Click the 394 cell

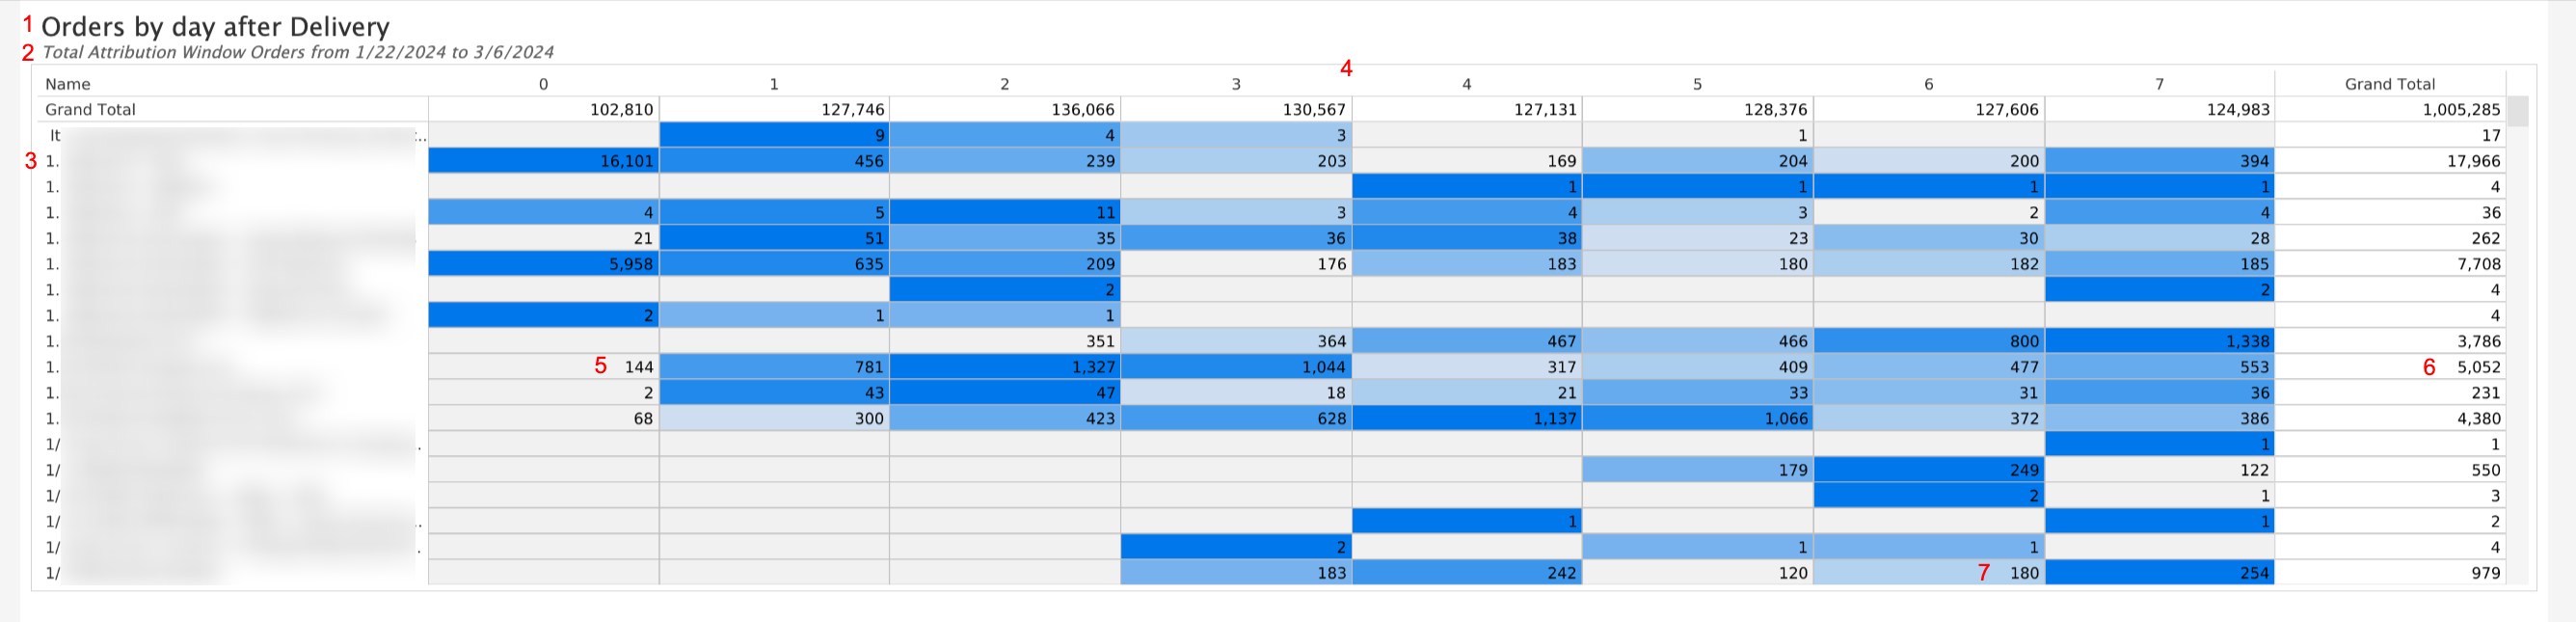tap(2160, 161)
